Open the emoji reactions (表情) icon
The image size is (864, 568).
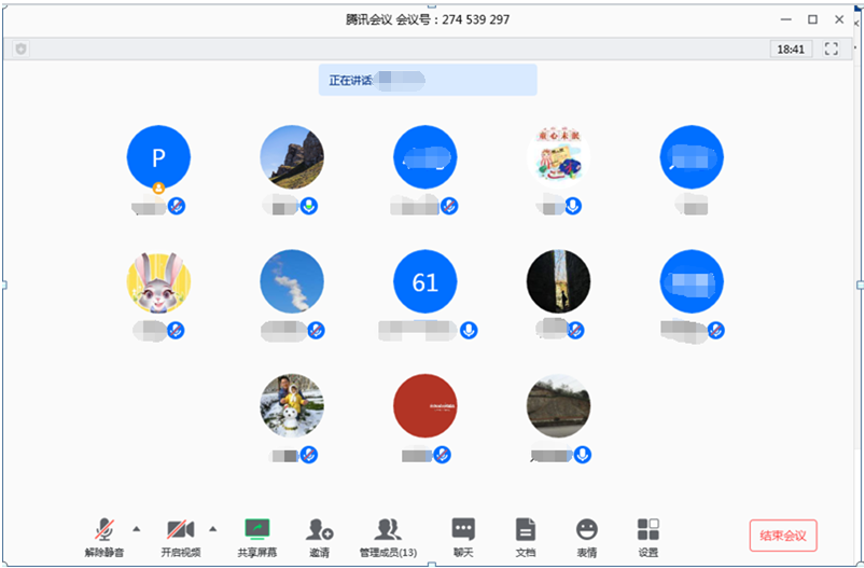[587, 530]
